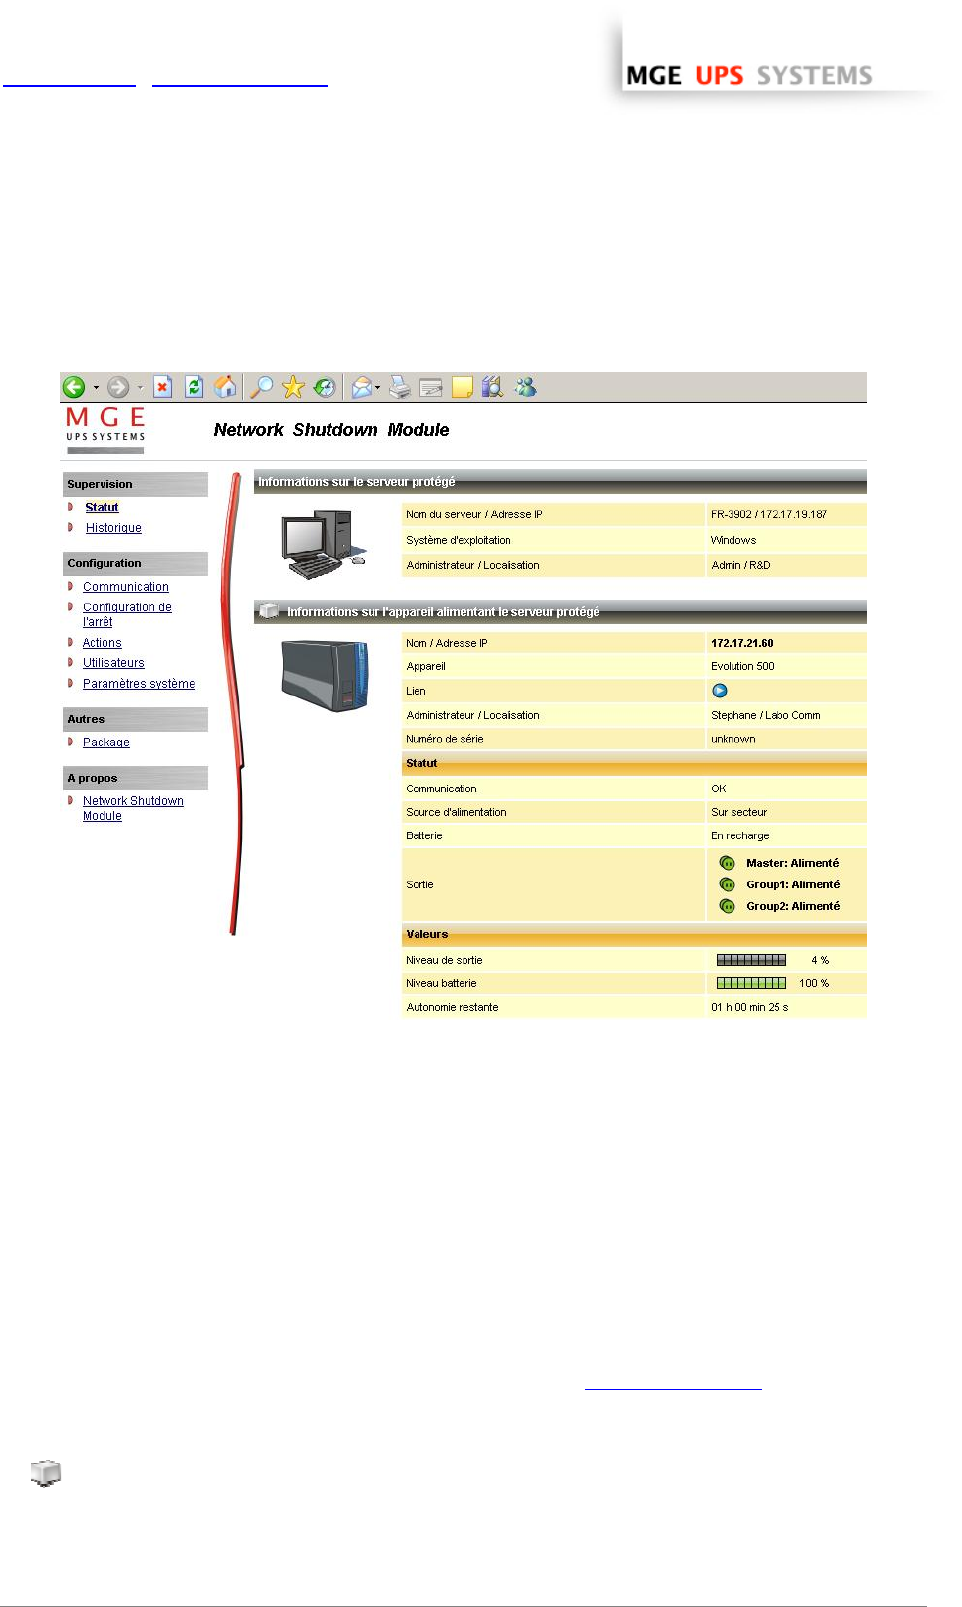Click the Sur secteur power source value
Viewport: 962px width, 1607px height.
coord(739,812)
